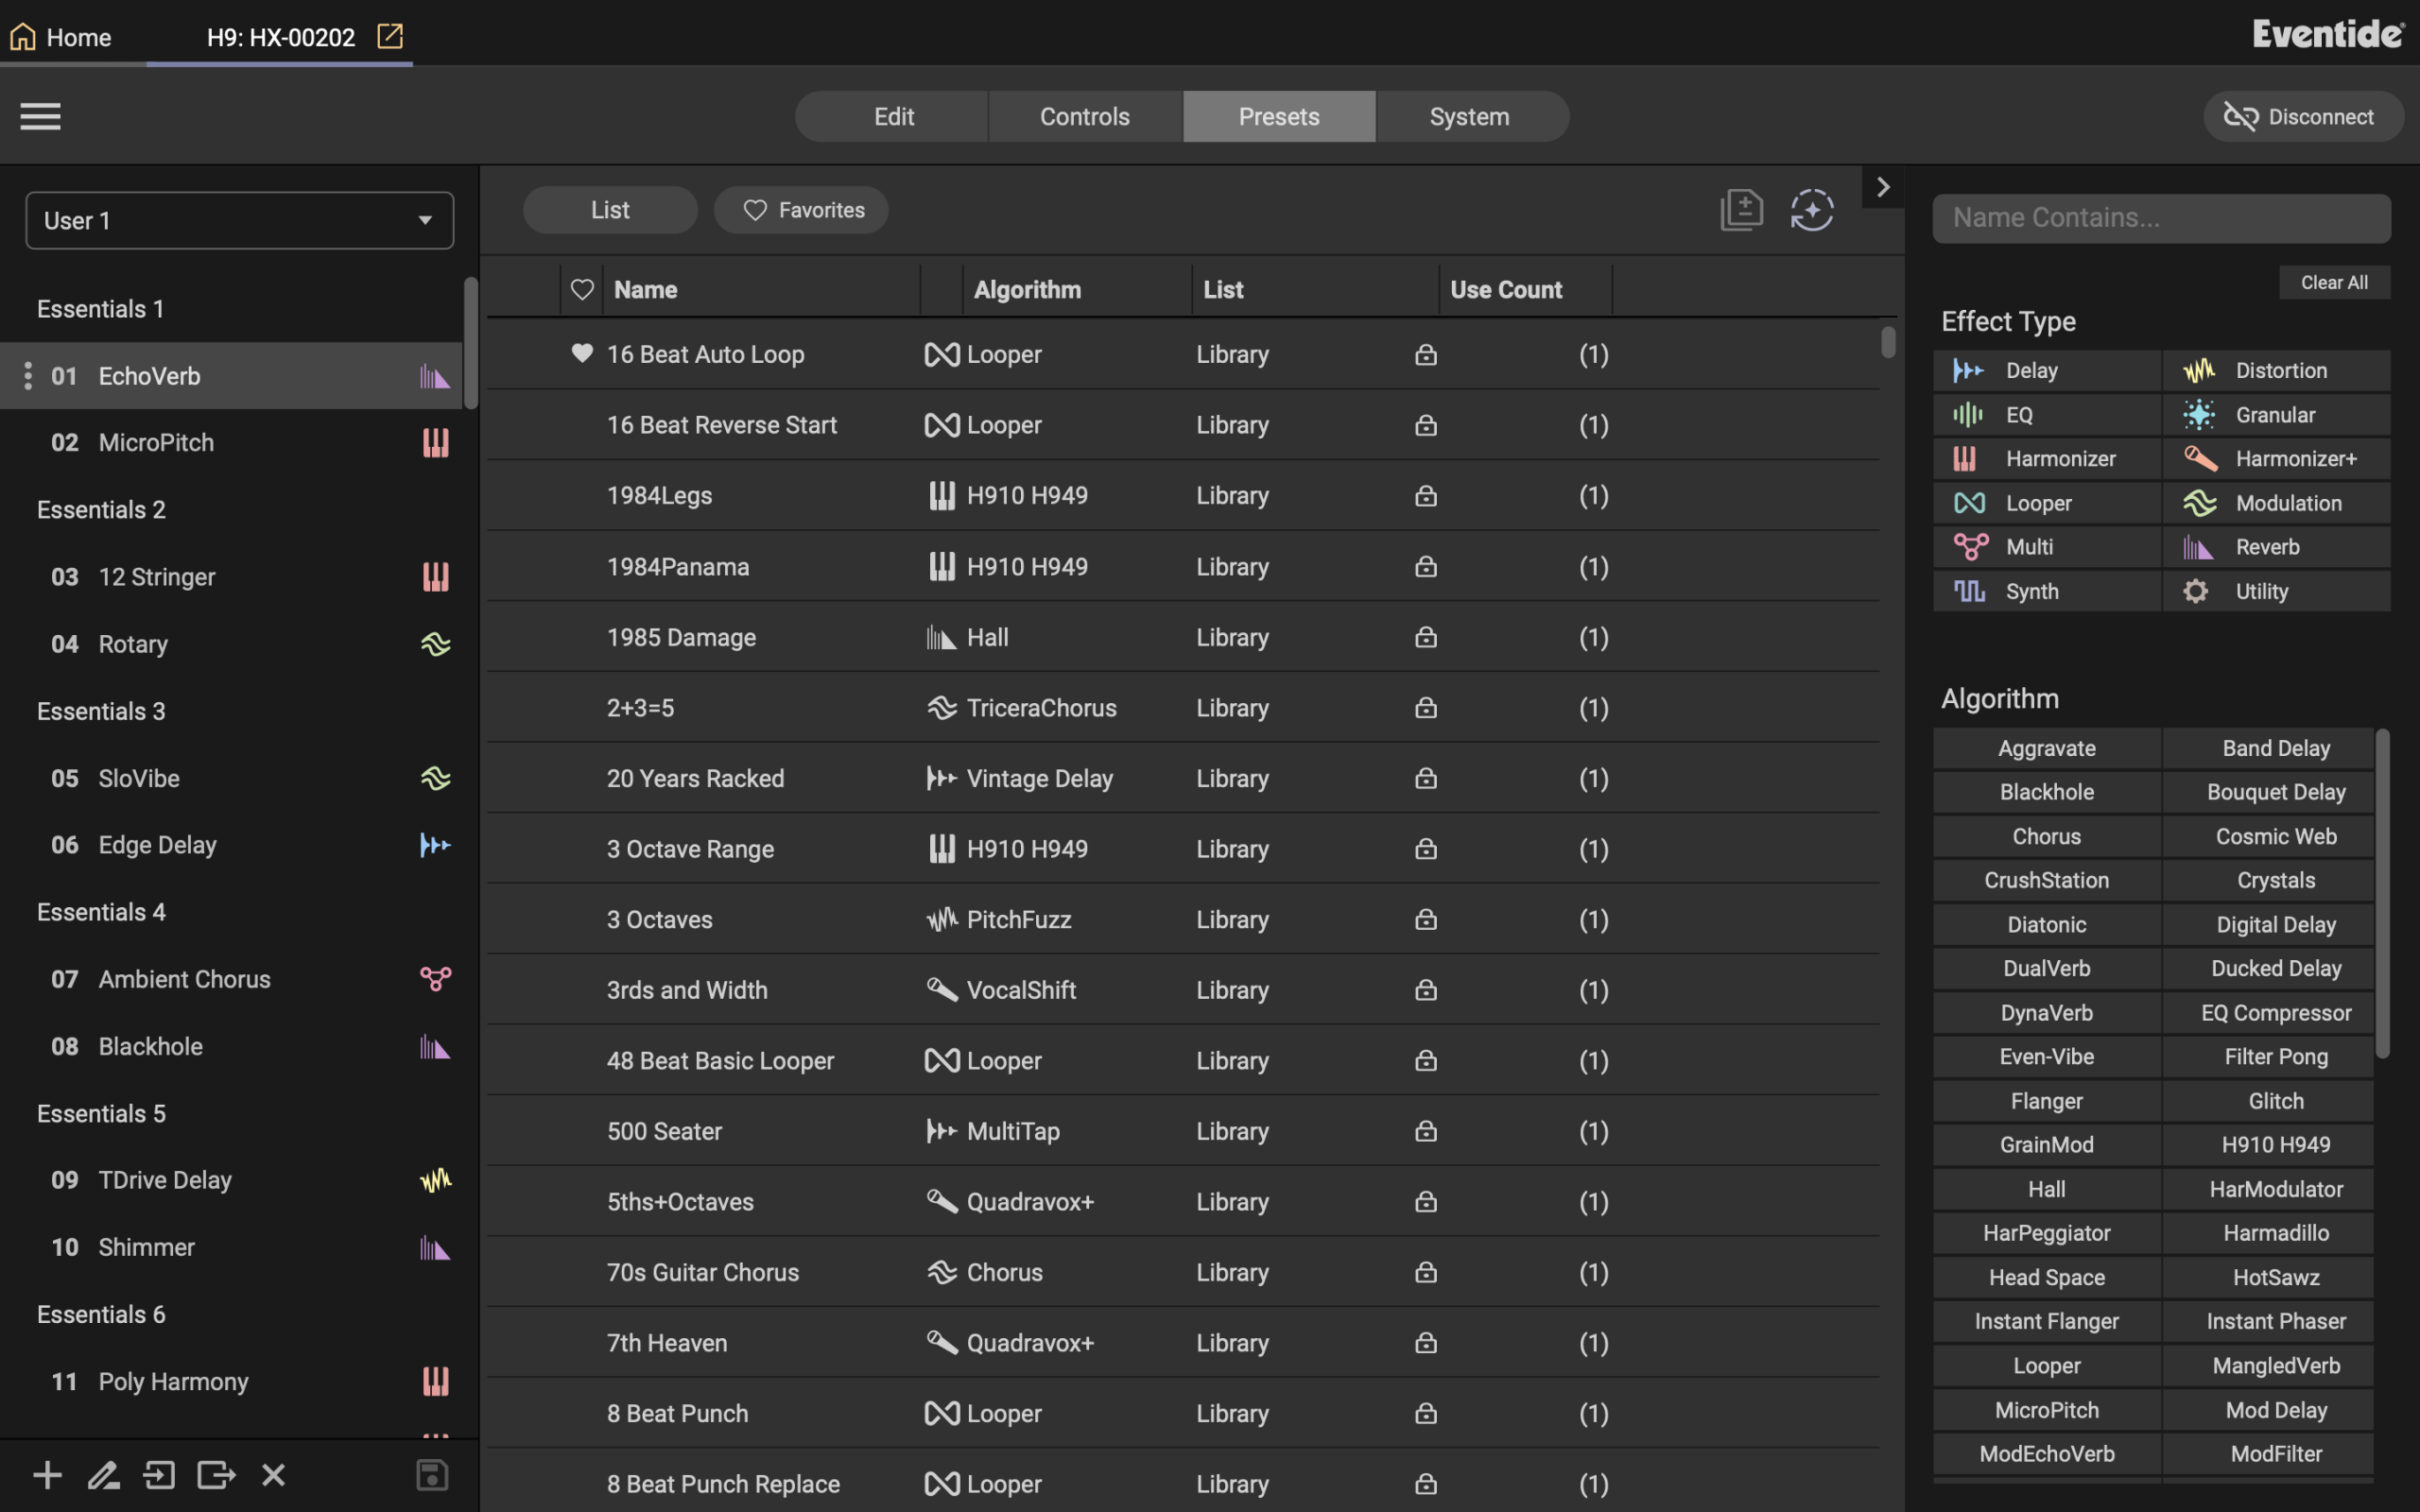Screen dimensions: 2420x1512
Task: Pop out the H9: HX-00202 tab
Action: 390,36
